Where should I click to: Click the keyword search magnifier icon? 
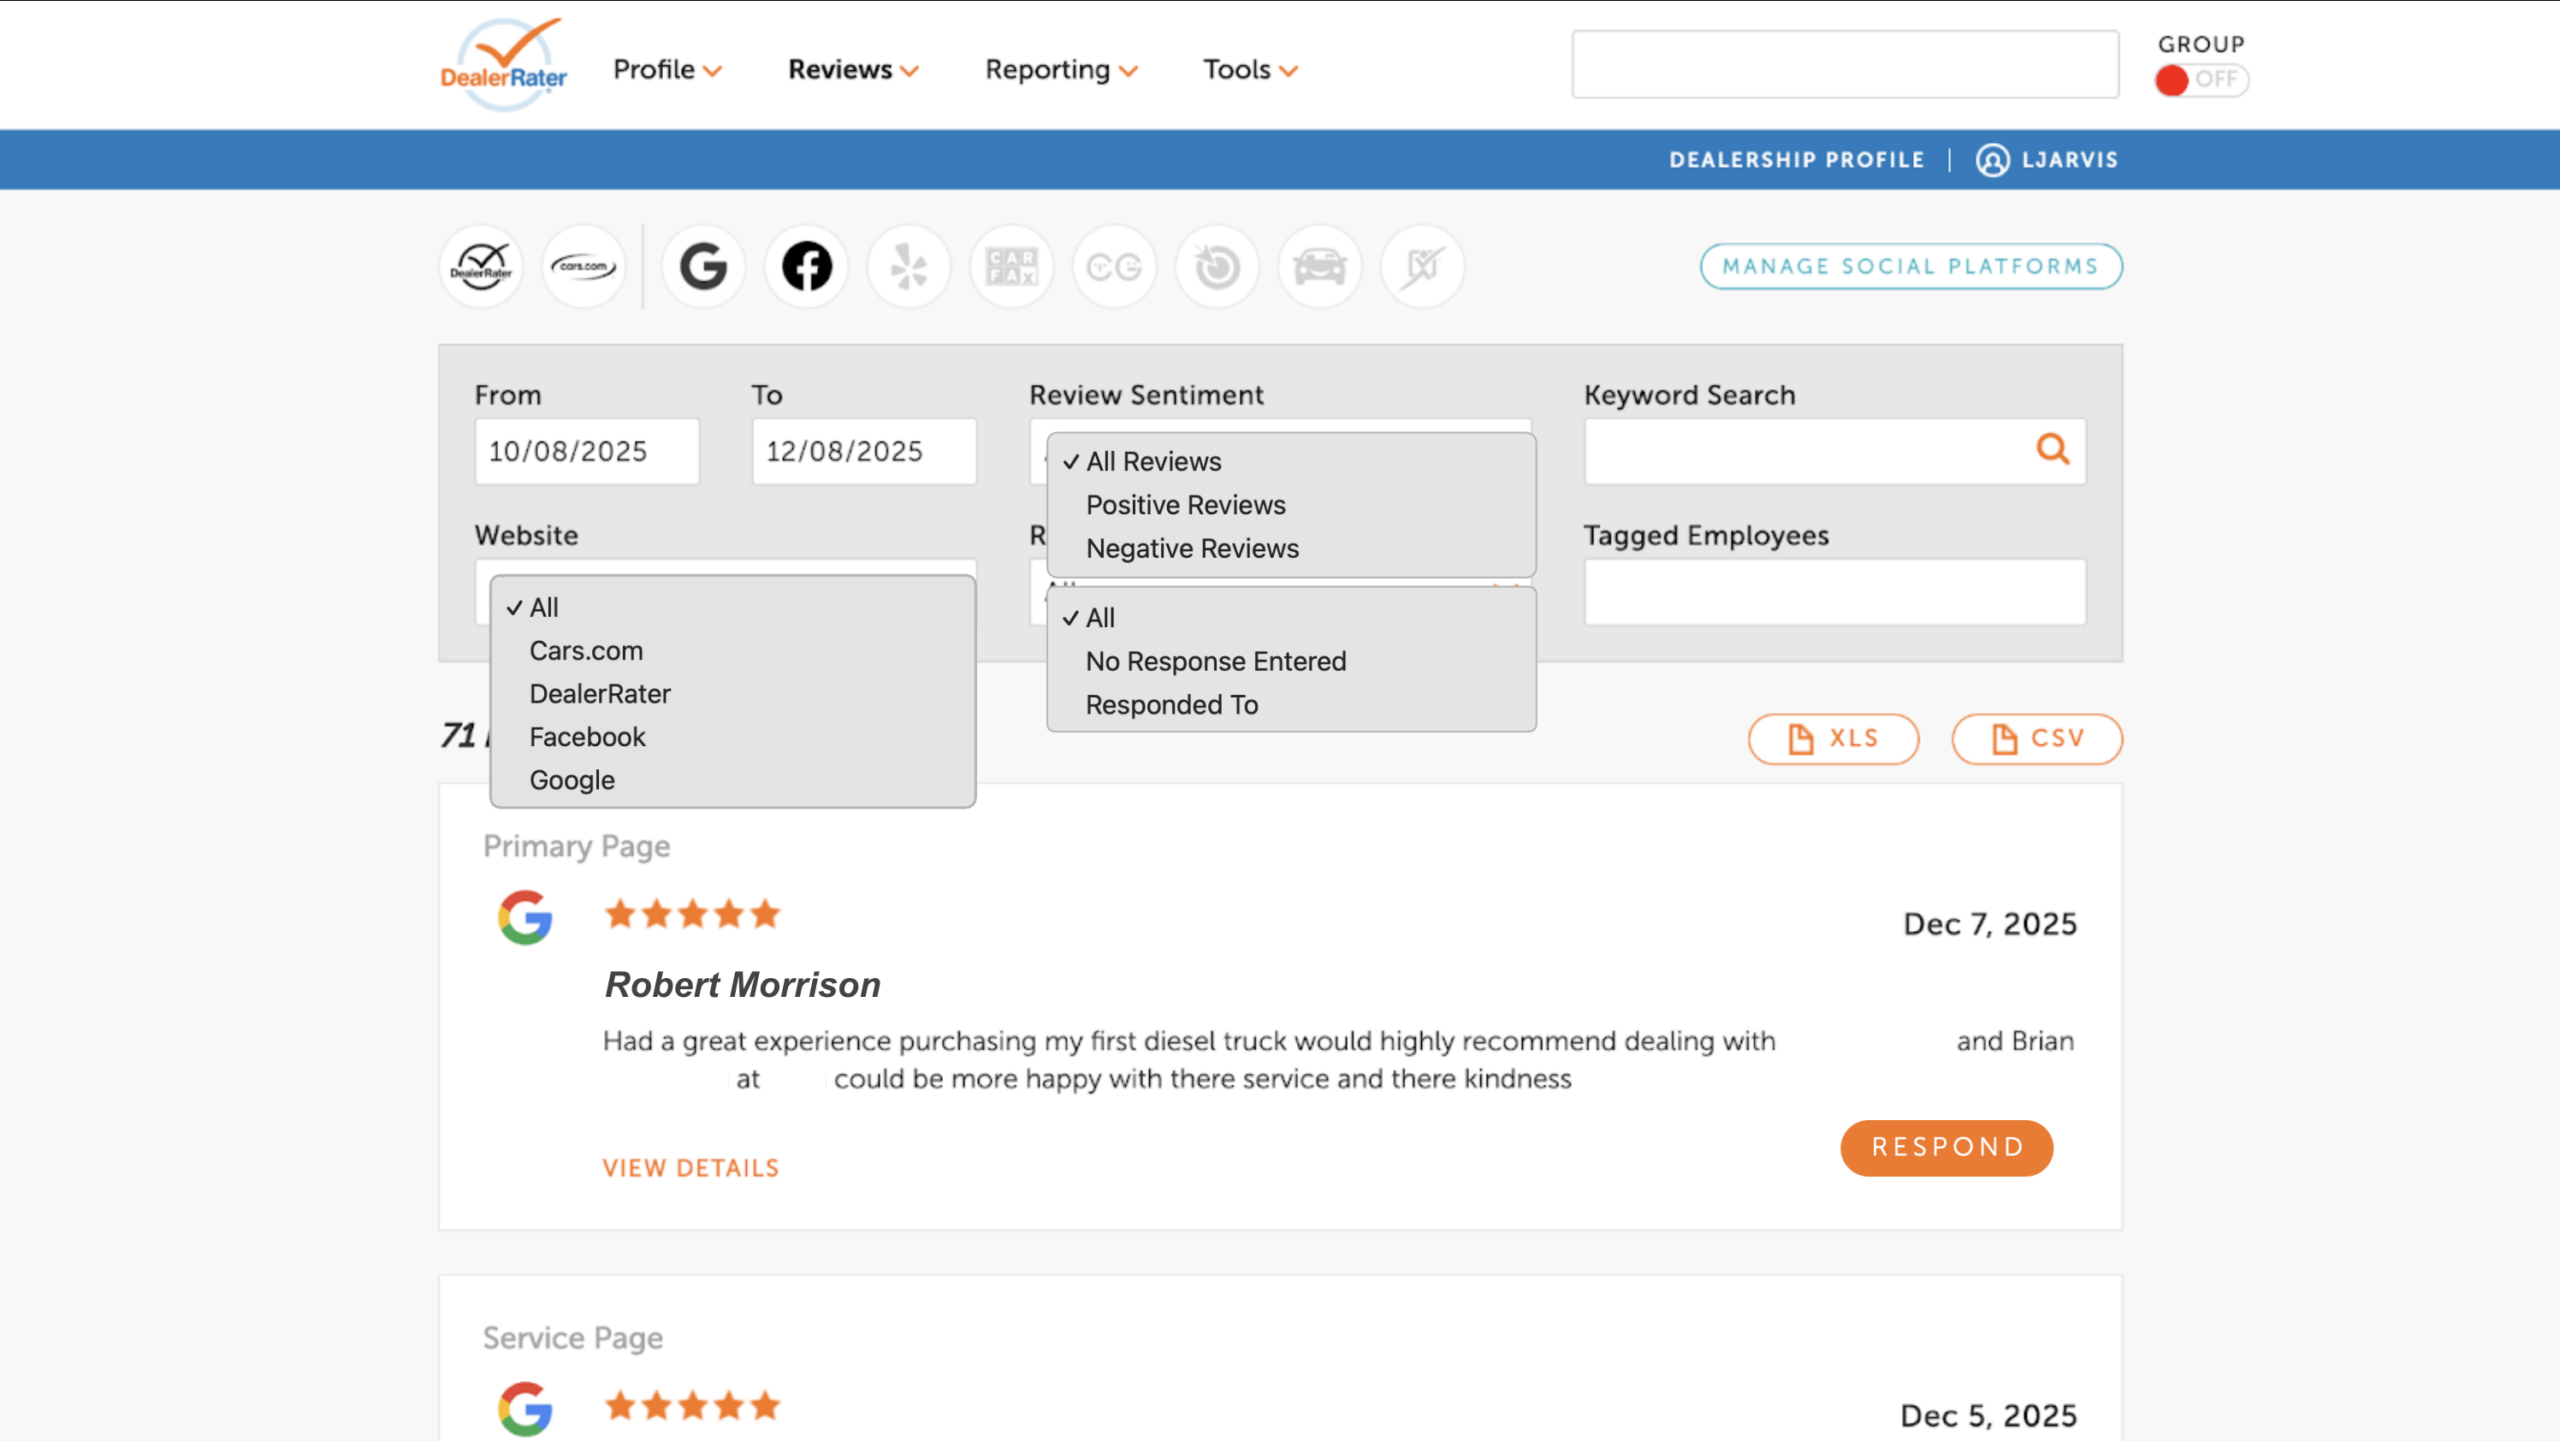2053,449
